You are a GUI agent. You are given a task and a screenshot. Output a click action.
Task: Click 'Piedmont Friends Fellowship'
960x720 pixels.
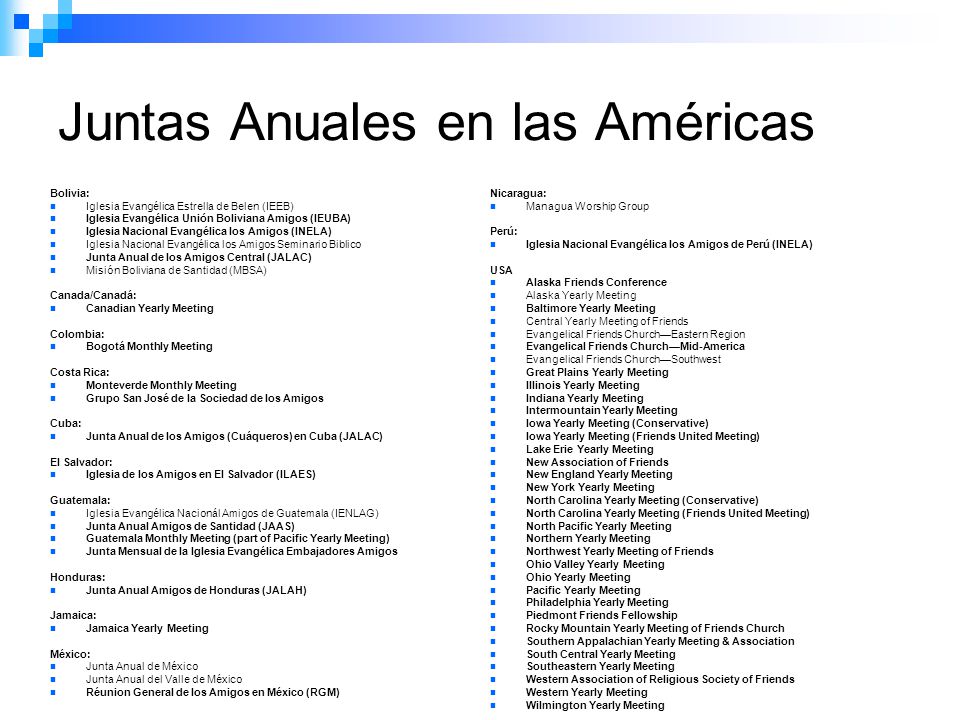602,615
